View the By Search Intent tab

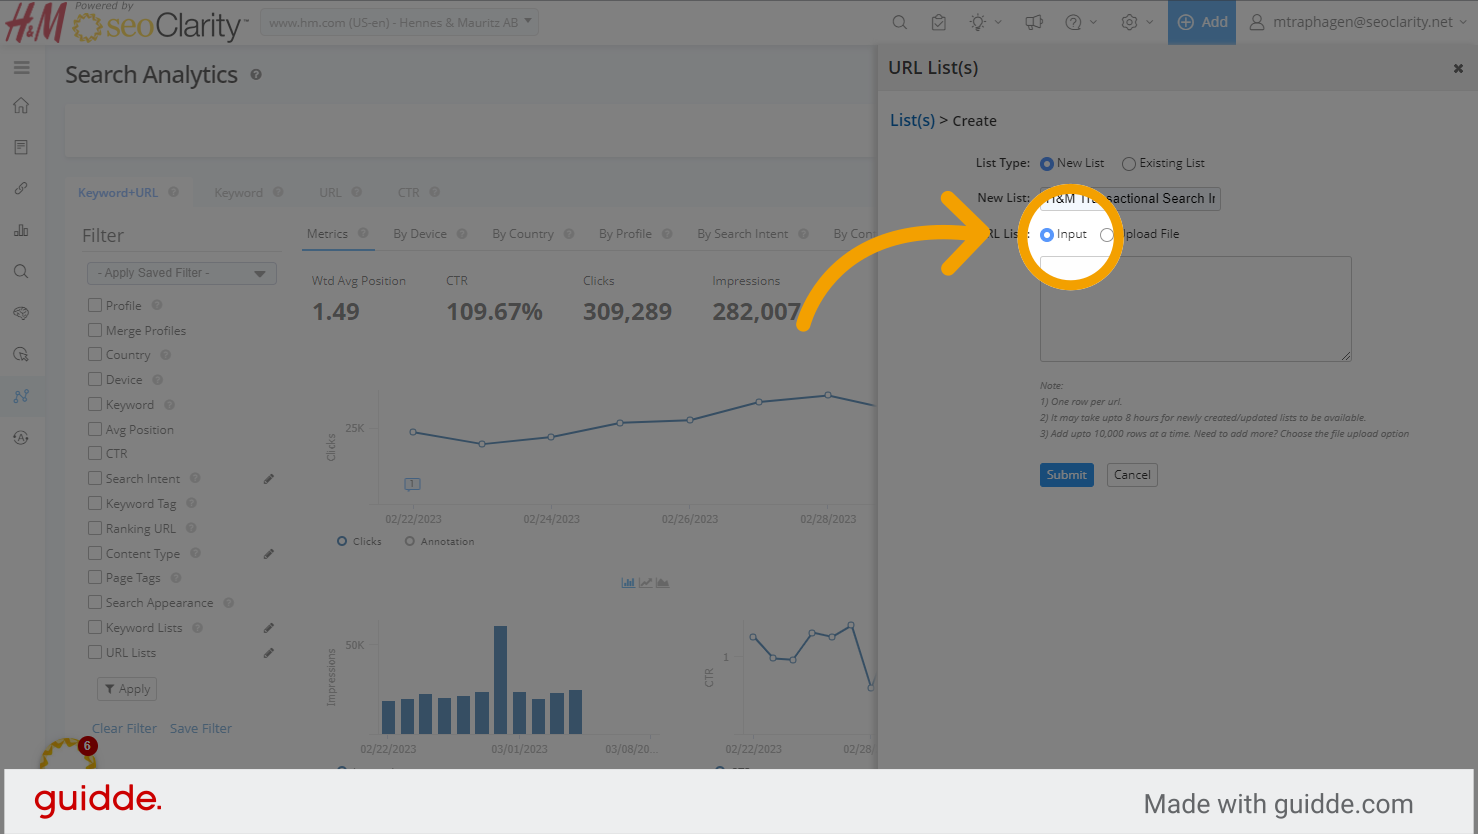point(743,234)
